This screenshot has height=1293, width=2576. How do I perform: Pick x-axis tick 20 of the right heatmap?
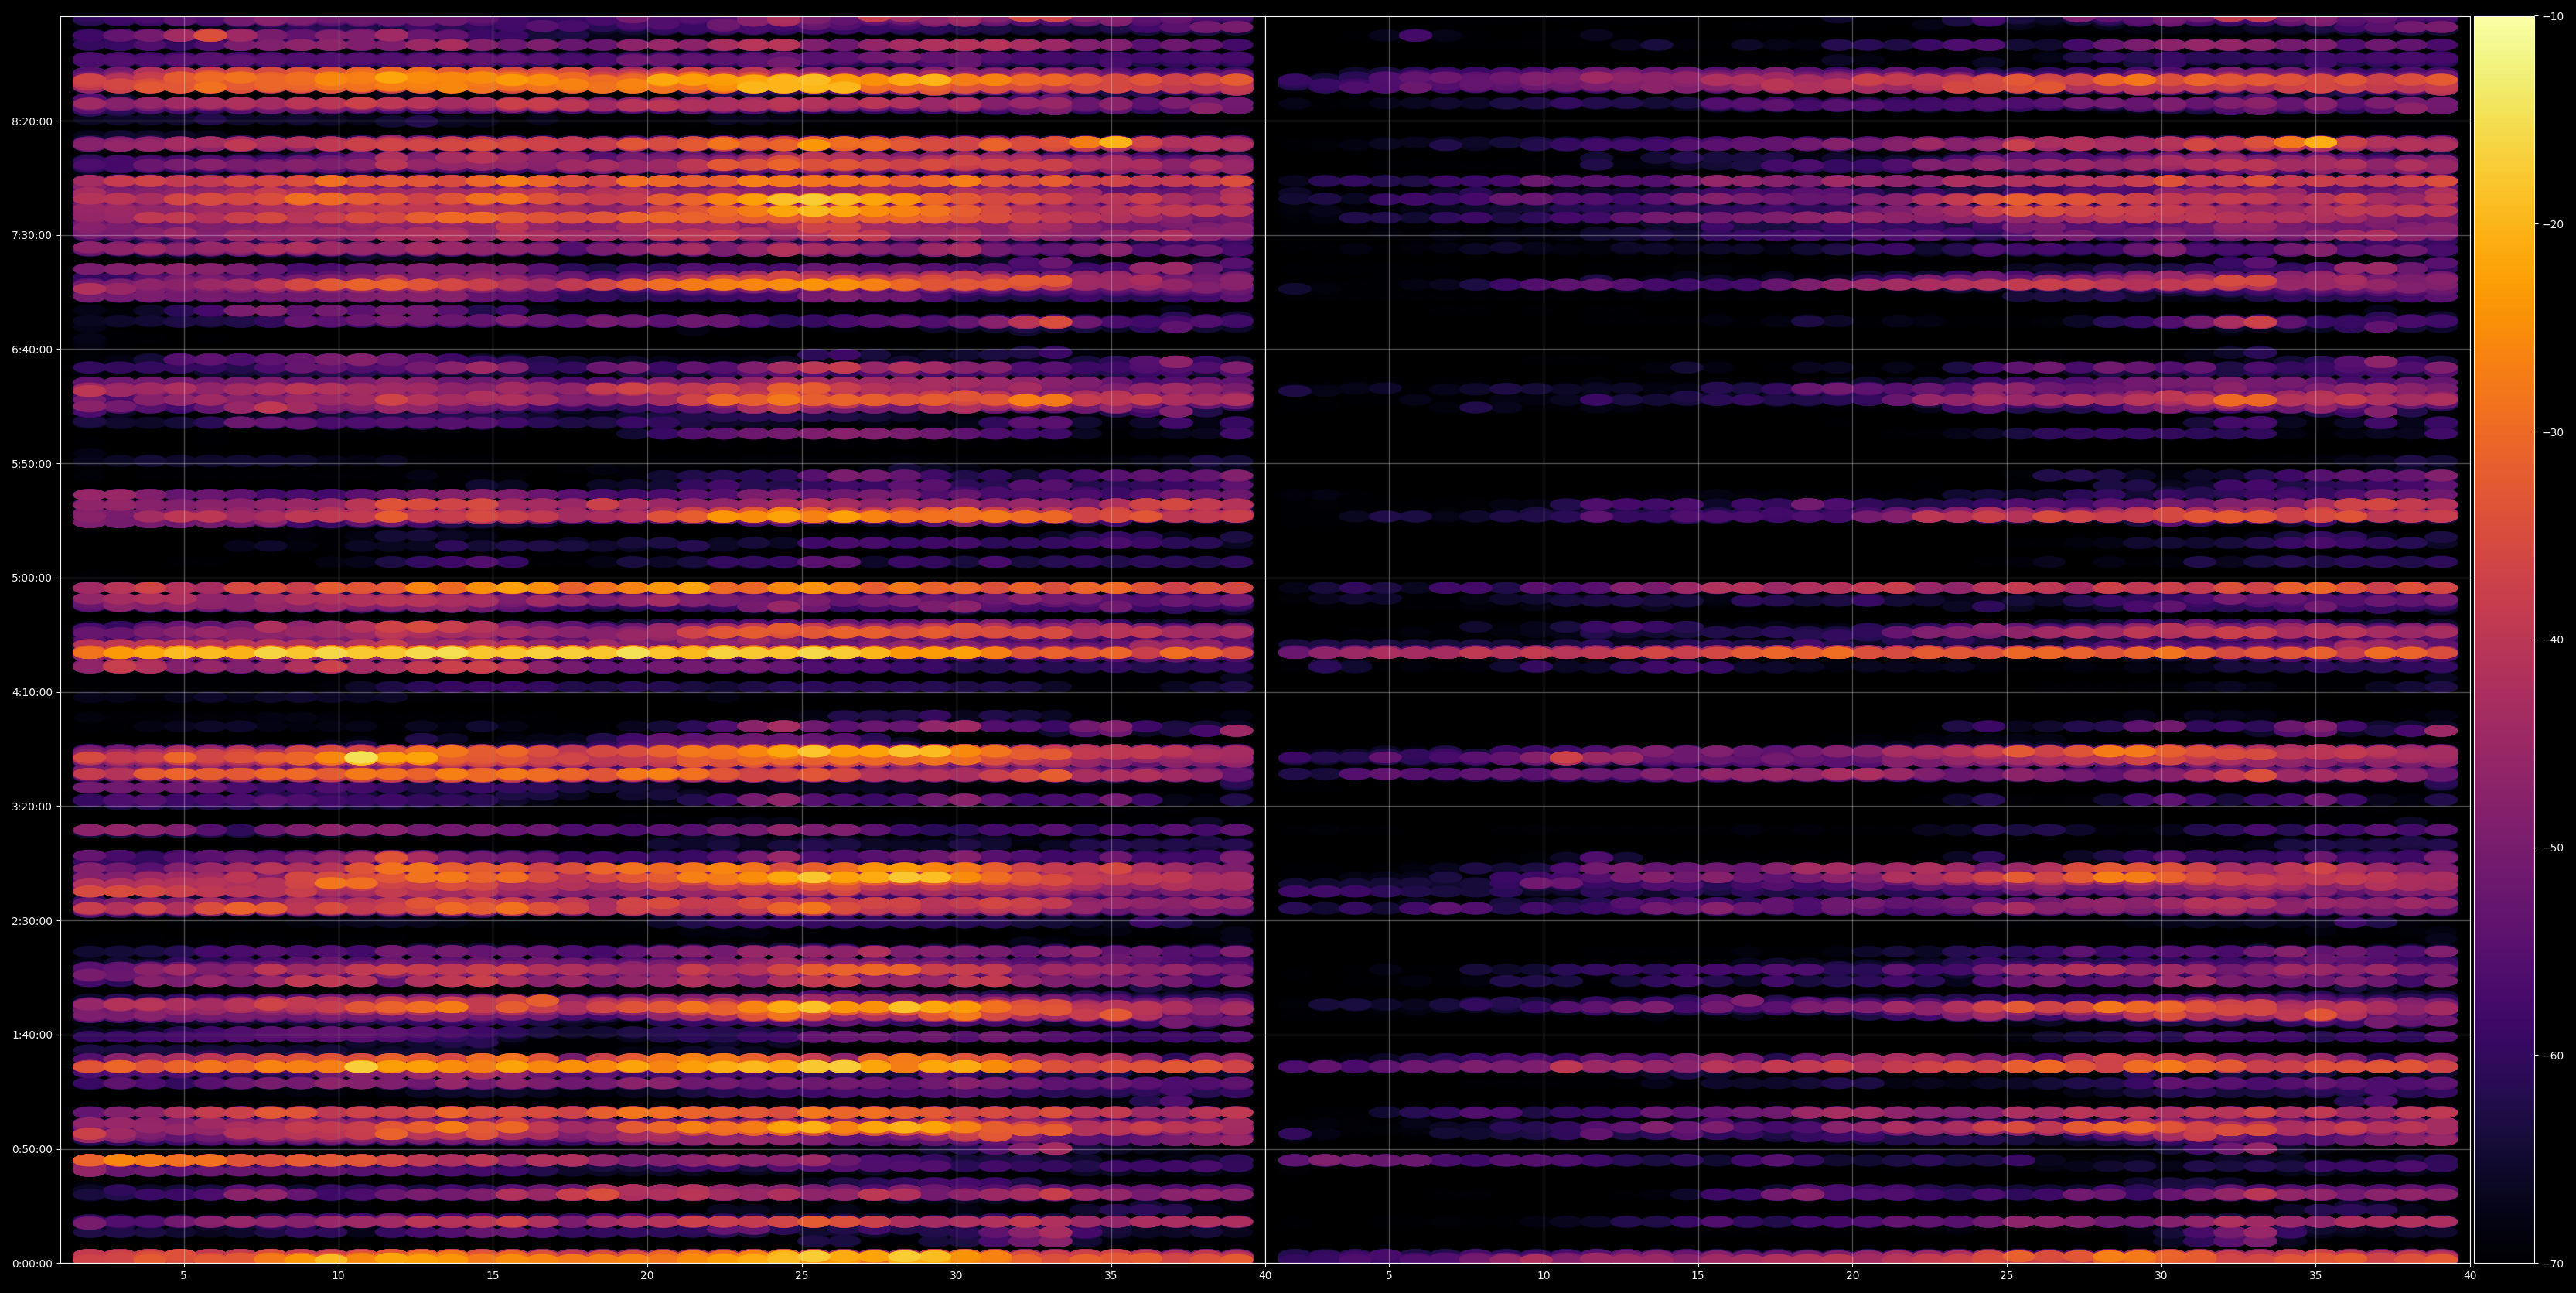pyautogui.click(x=1853, y=1275)
